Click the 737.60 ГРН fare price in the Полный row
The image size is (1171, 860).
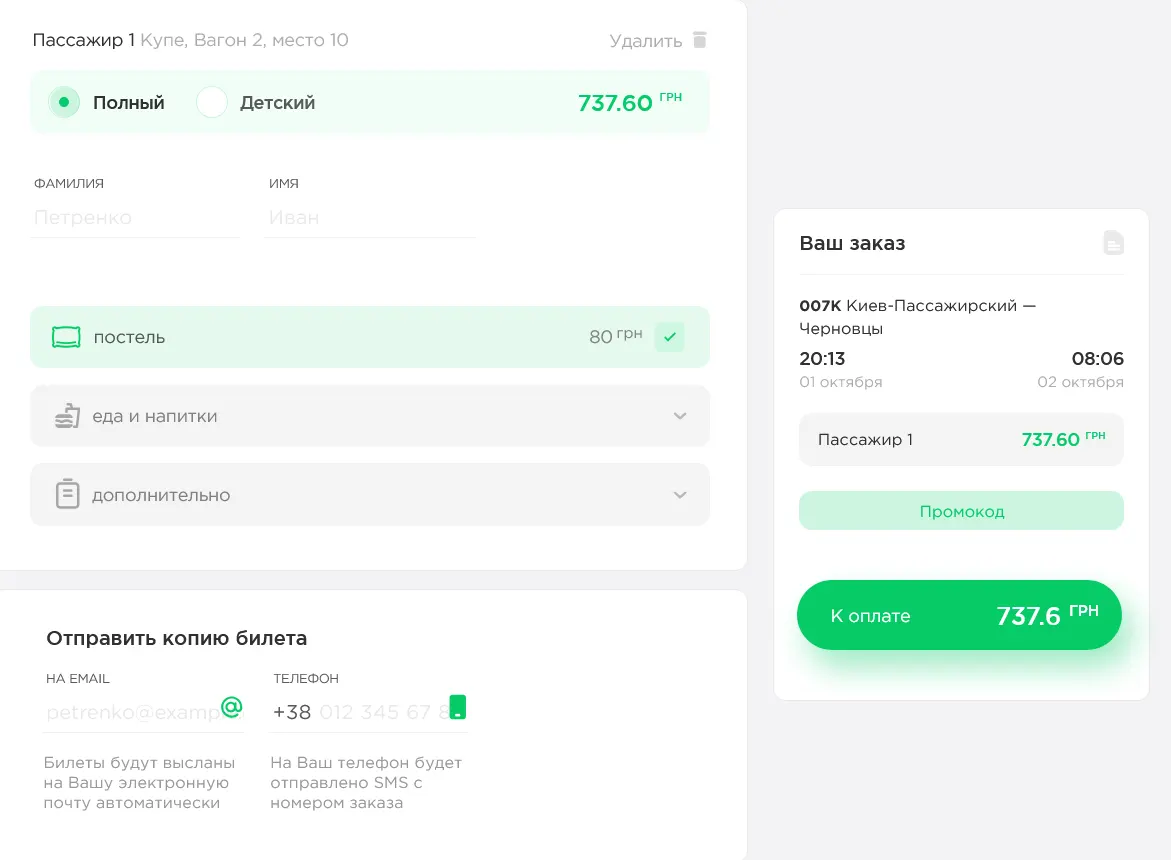(x=630, y=102)
